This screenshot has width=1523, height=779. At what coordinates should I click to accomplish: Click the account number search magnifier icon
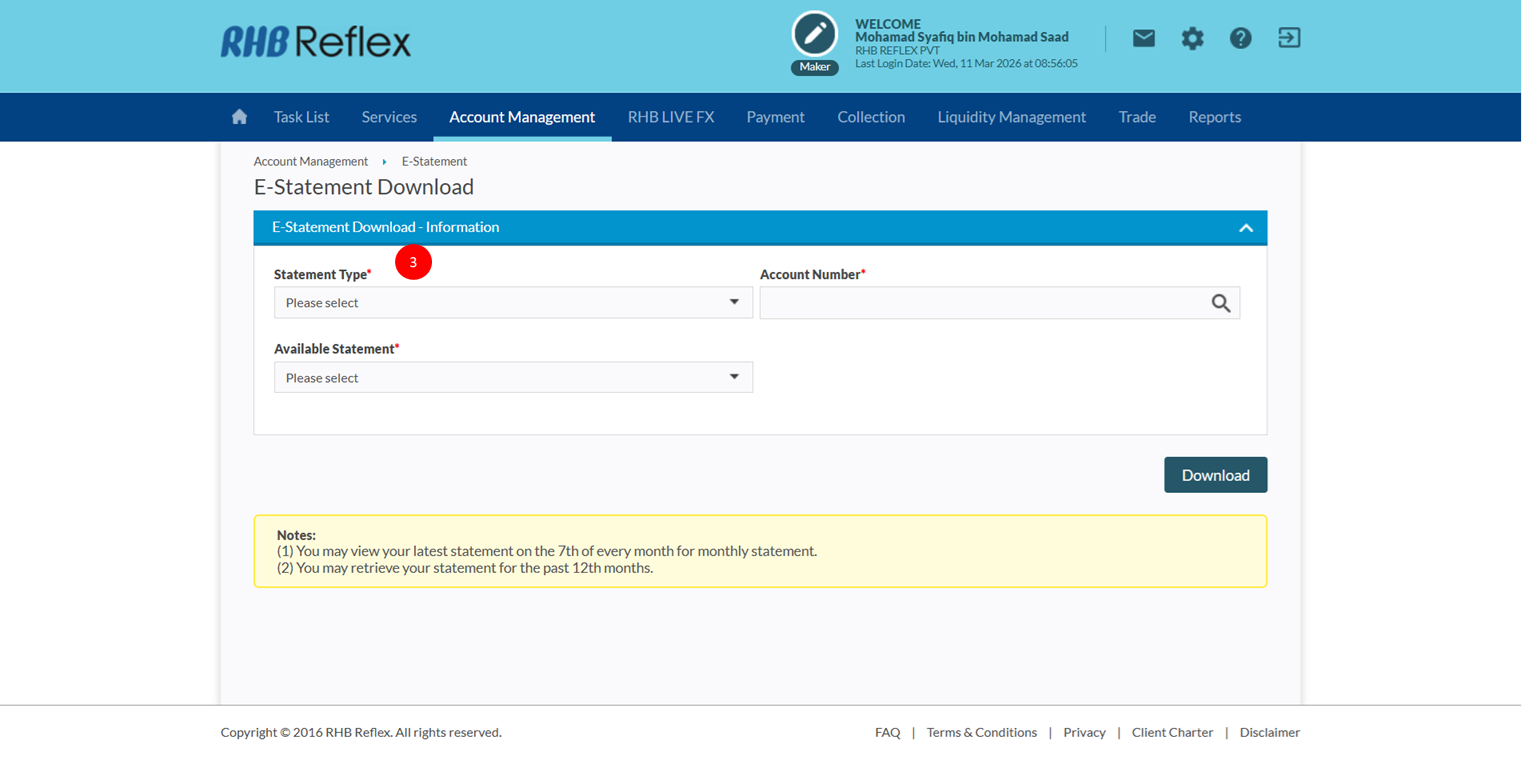1220,303
